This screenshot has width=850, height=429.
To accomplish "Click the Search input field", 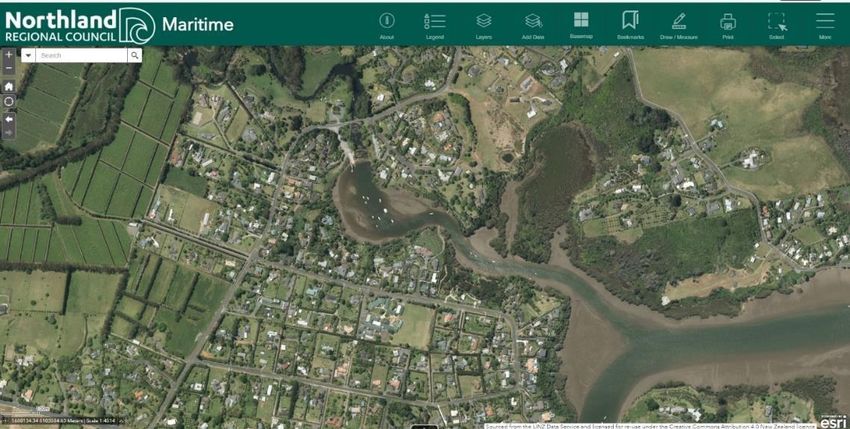I will tap(80, 56).
